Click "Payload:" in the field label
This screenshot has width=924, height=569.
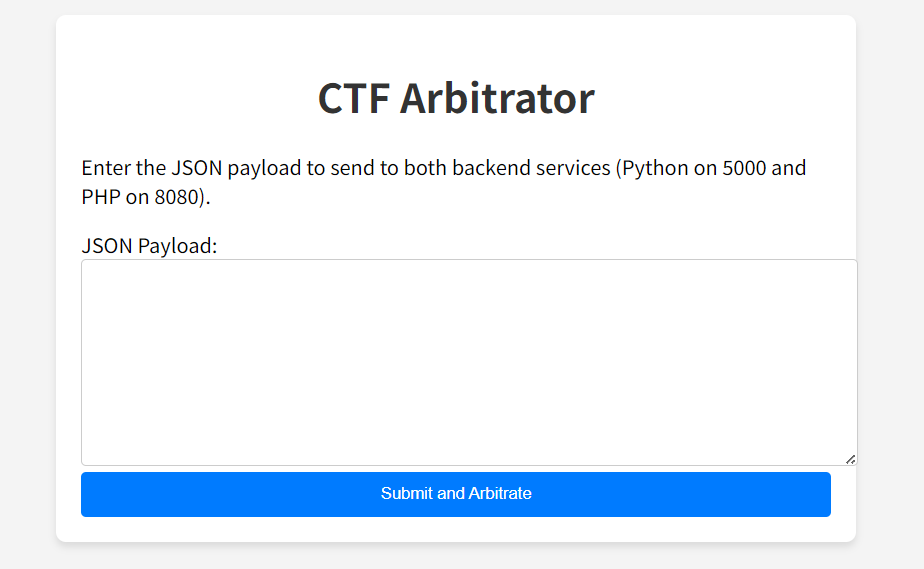[177, 246]
